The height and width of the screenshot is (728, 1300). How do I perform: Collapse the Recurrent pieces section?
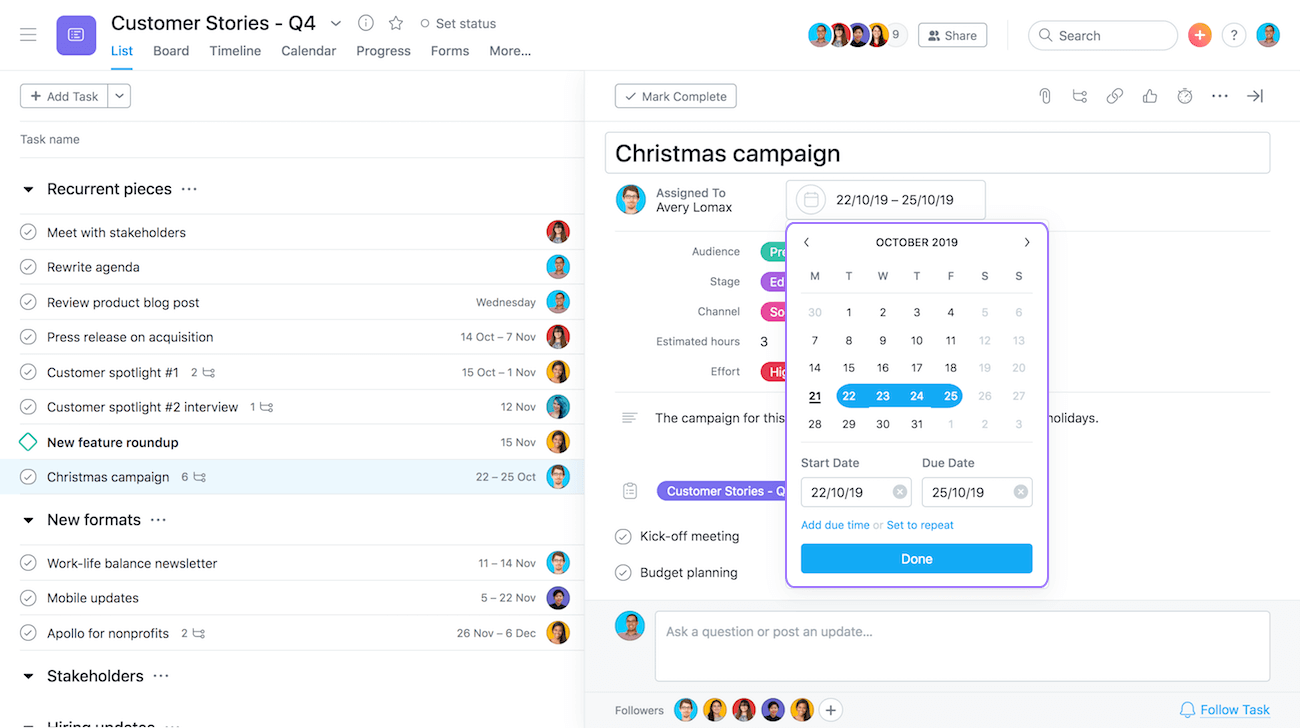28,189
